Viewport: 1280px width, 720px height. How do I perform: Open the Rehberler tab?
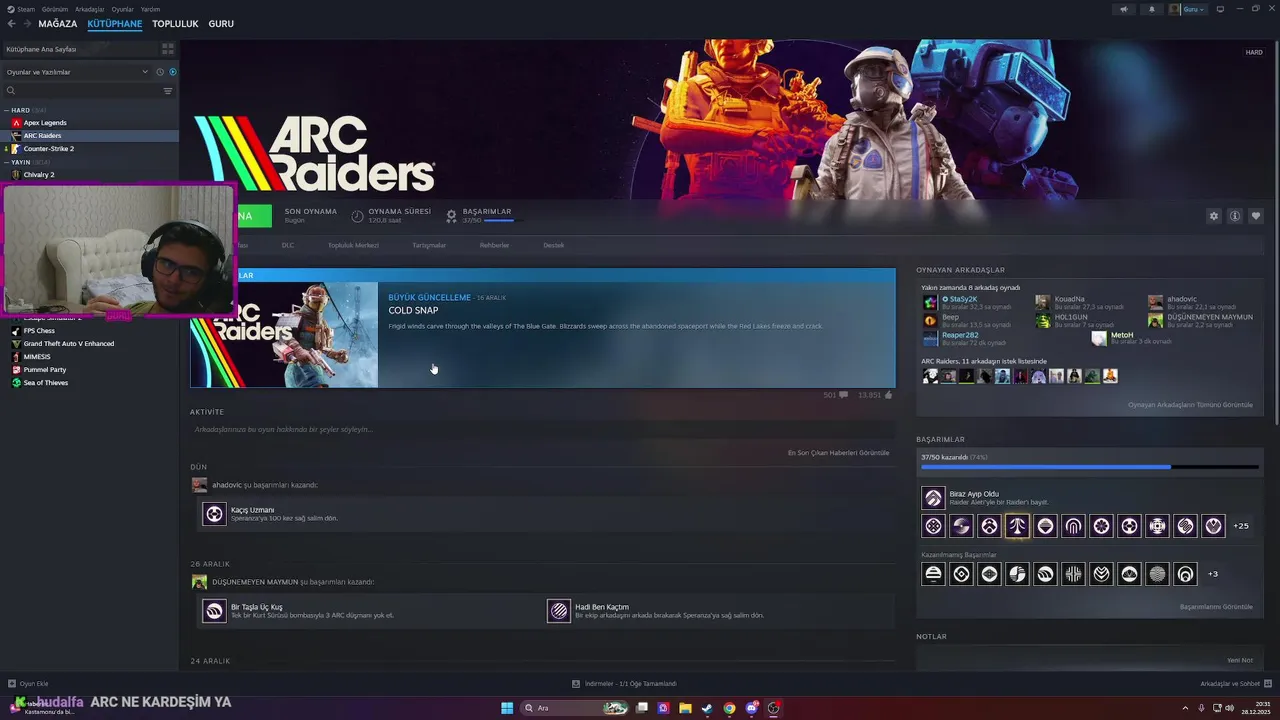pos(494,245)
